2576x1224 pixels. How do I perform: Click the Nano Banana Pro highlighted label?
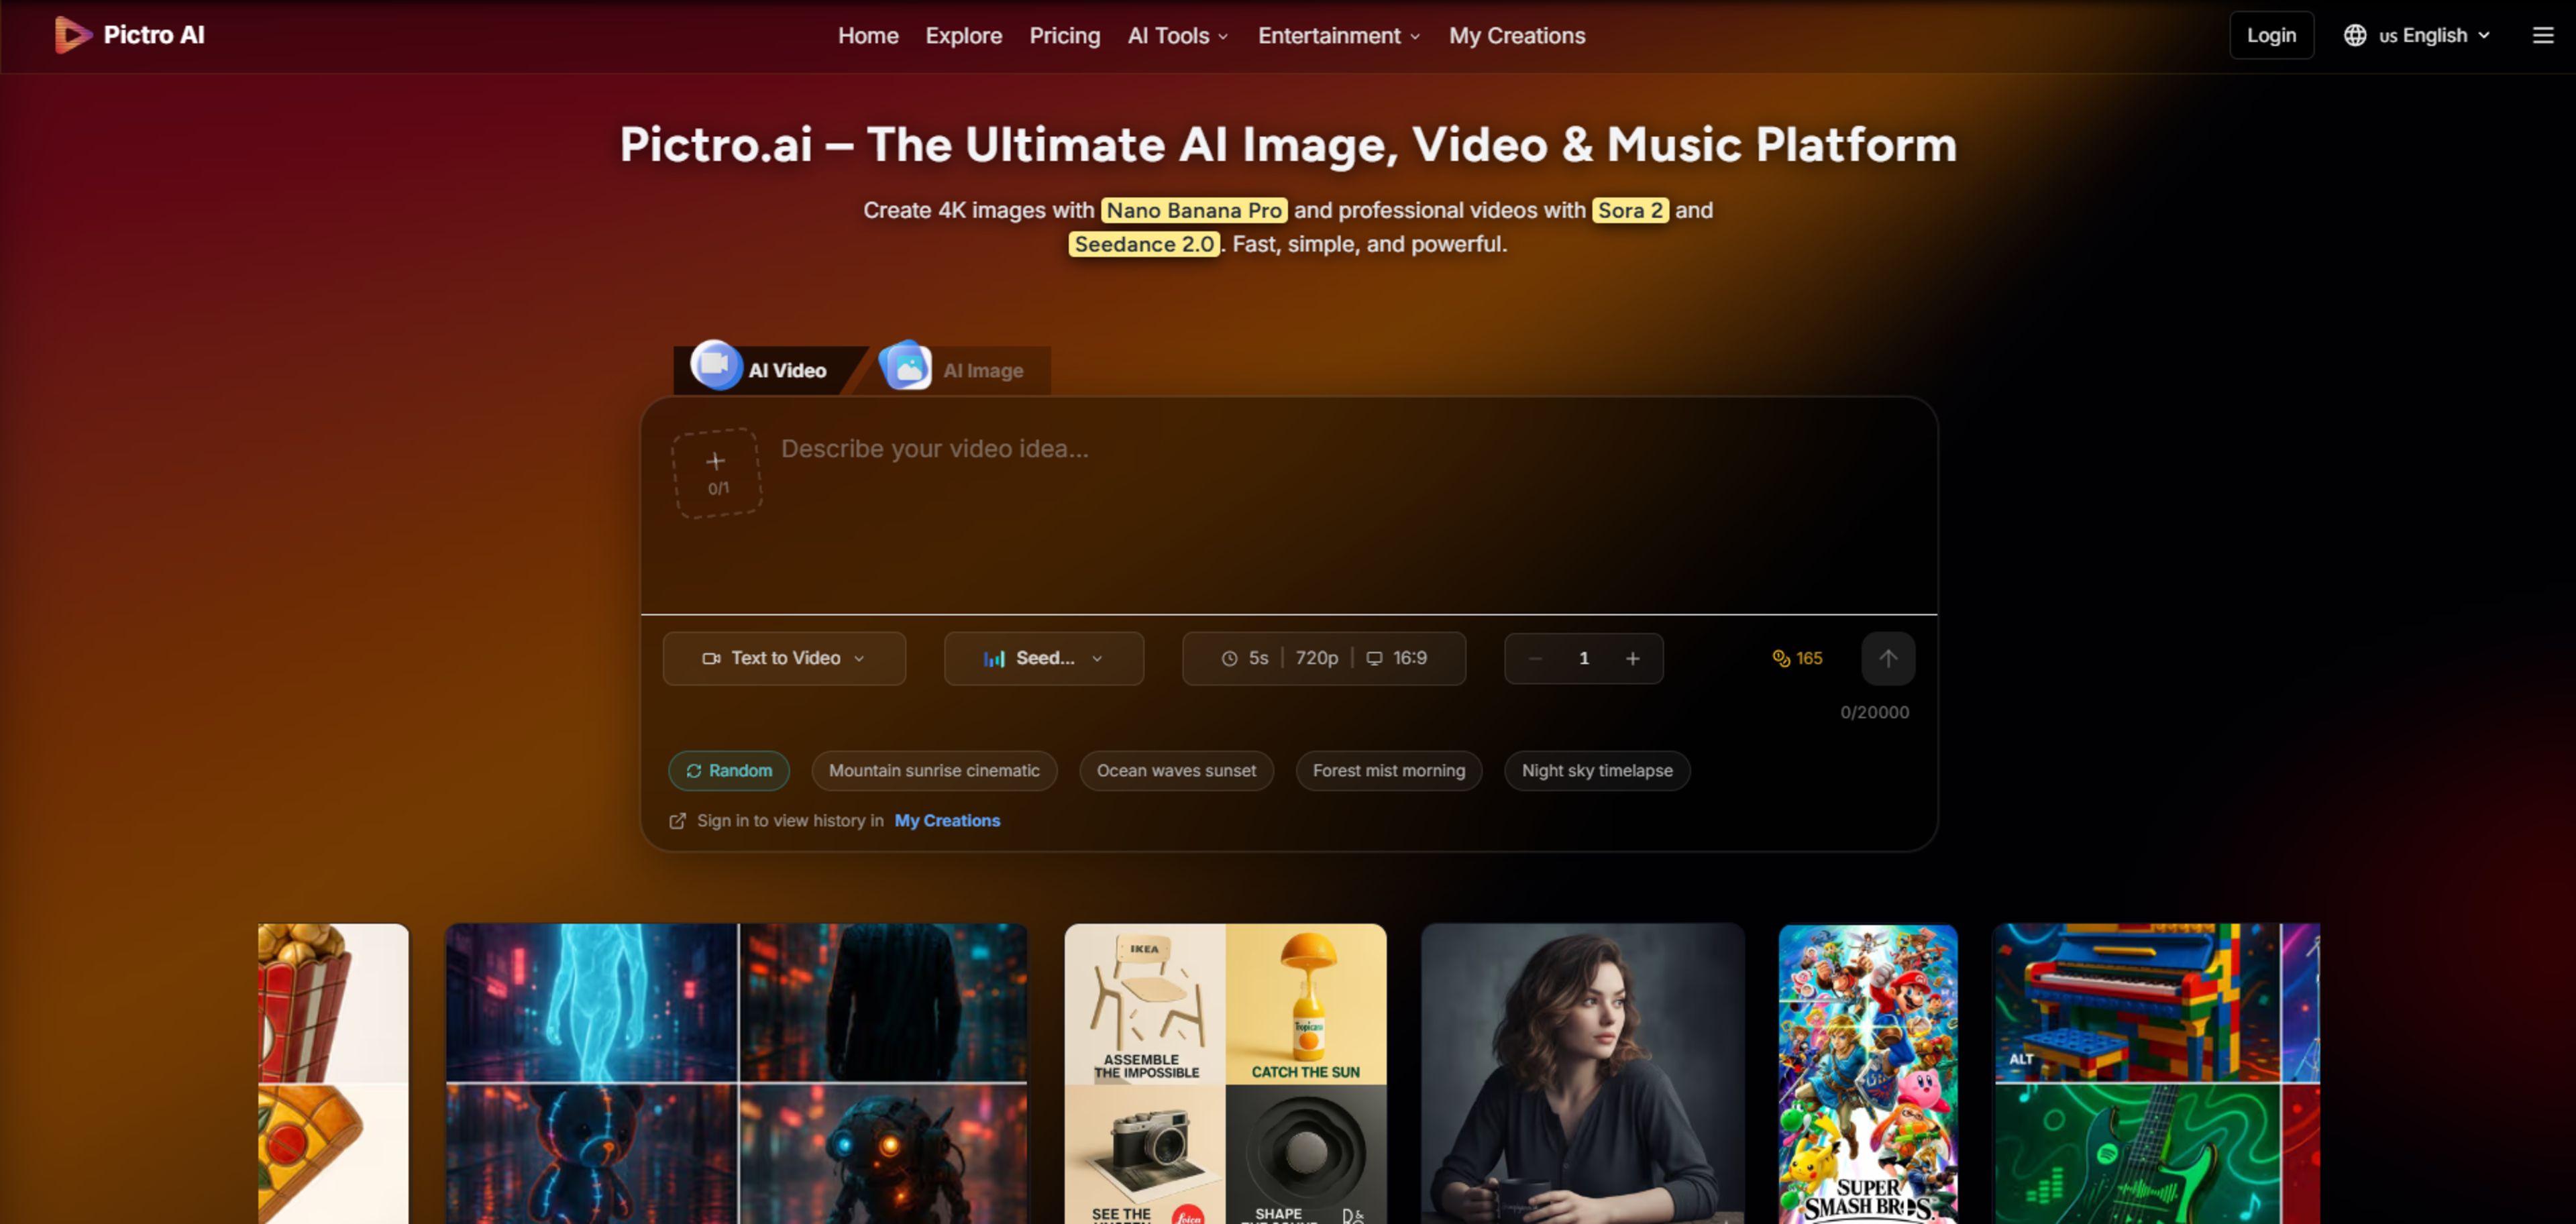tap(1194, 210)
